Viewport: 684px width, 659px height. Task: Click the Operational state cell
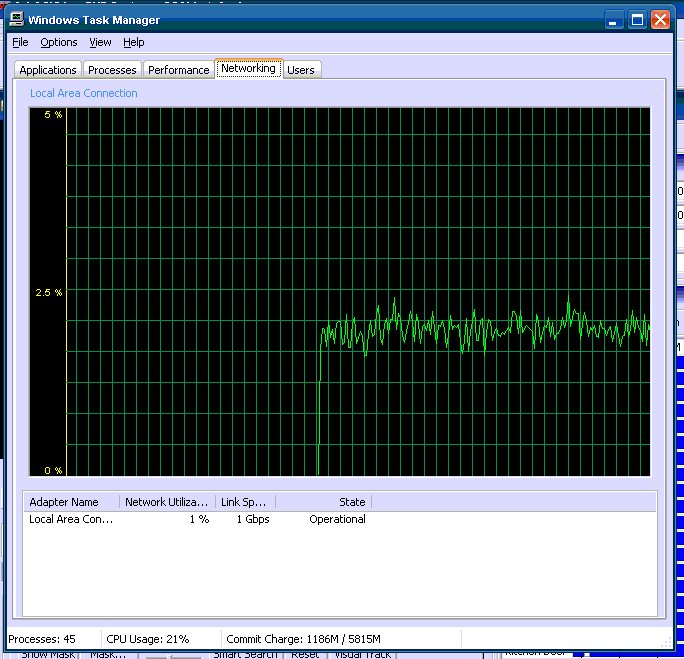pos(337,519)
